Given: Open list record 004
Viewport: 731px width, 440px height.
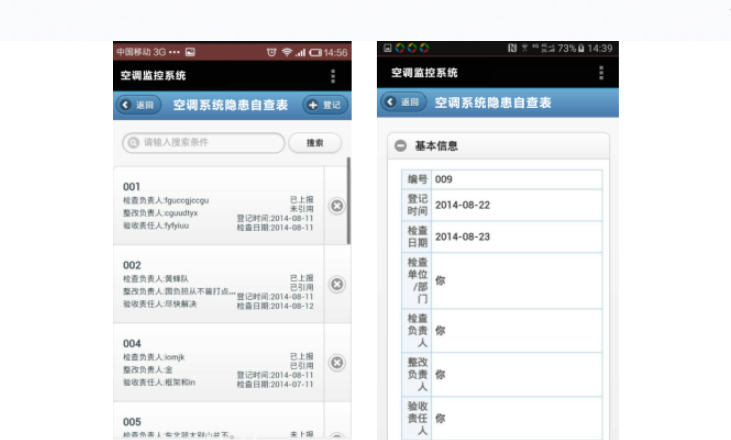Looking at the screenshot, I should click(218, 362).
